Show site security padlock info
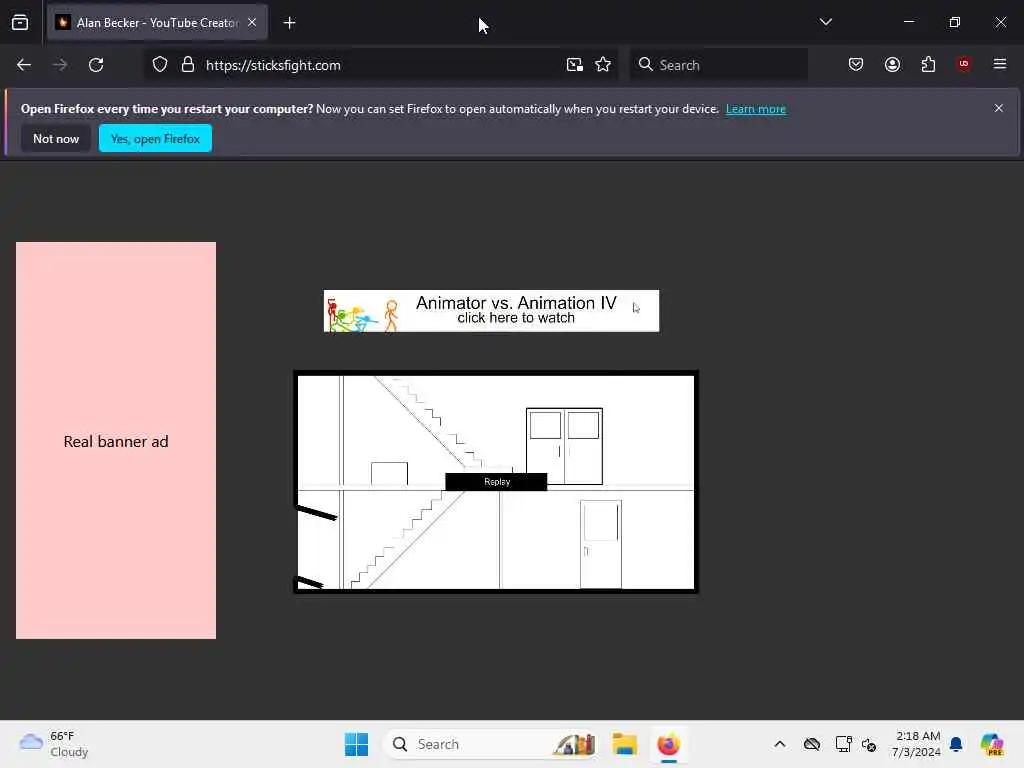Image resolution: width=1024 pixels, height=768 pixels. tap(188, 65)
